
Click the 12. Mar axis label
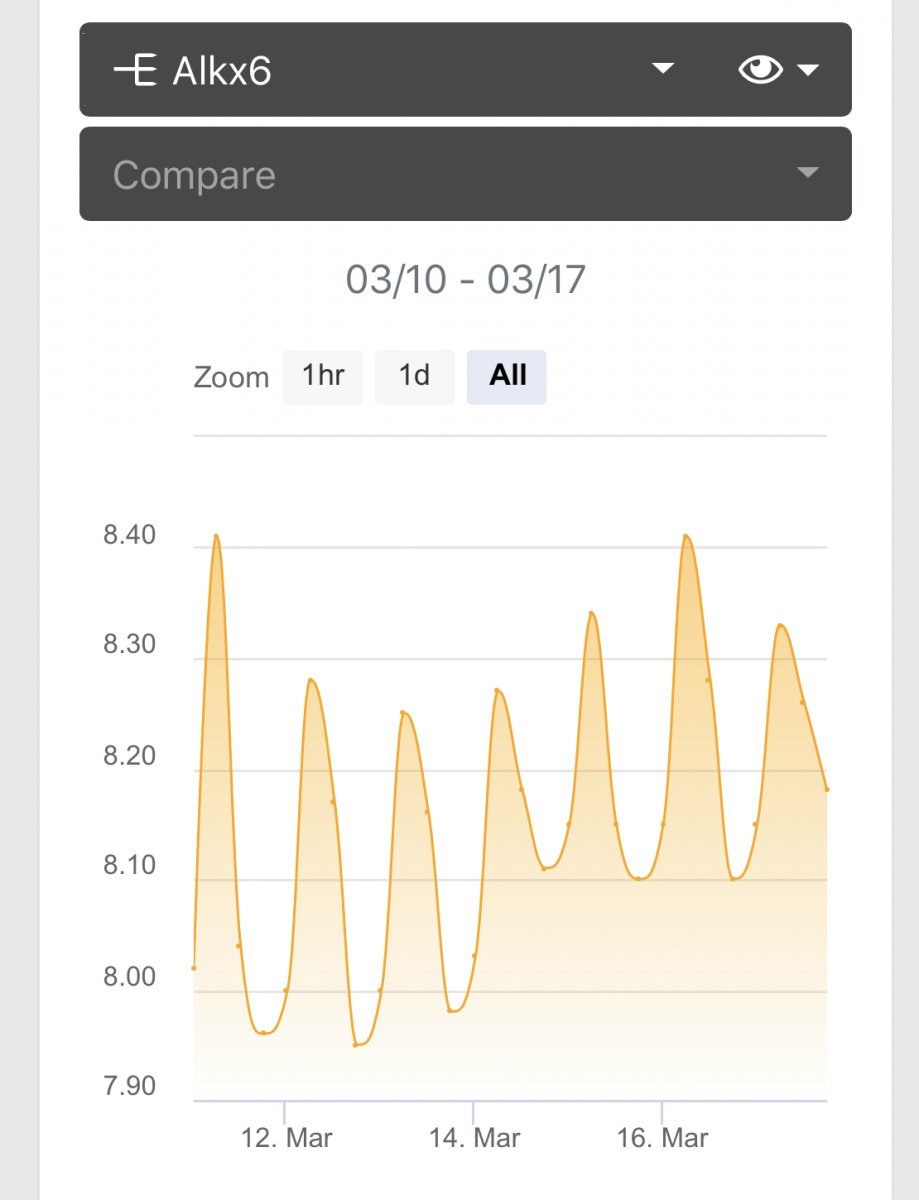287,1138
